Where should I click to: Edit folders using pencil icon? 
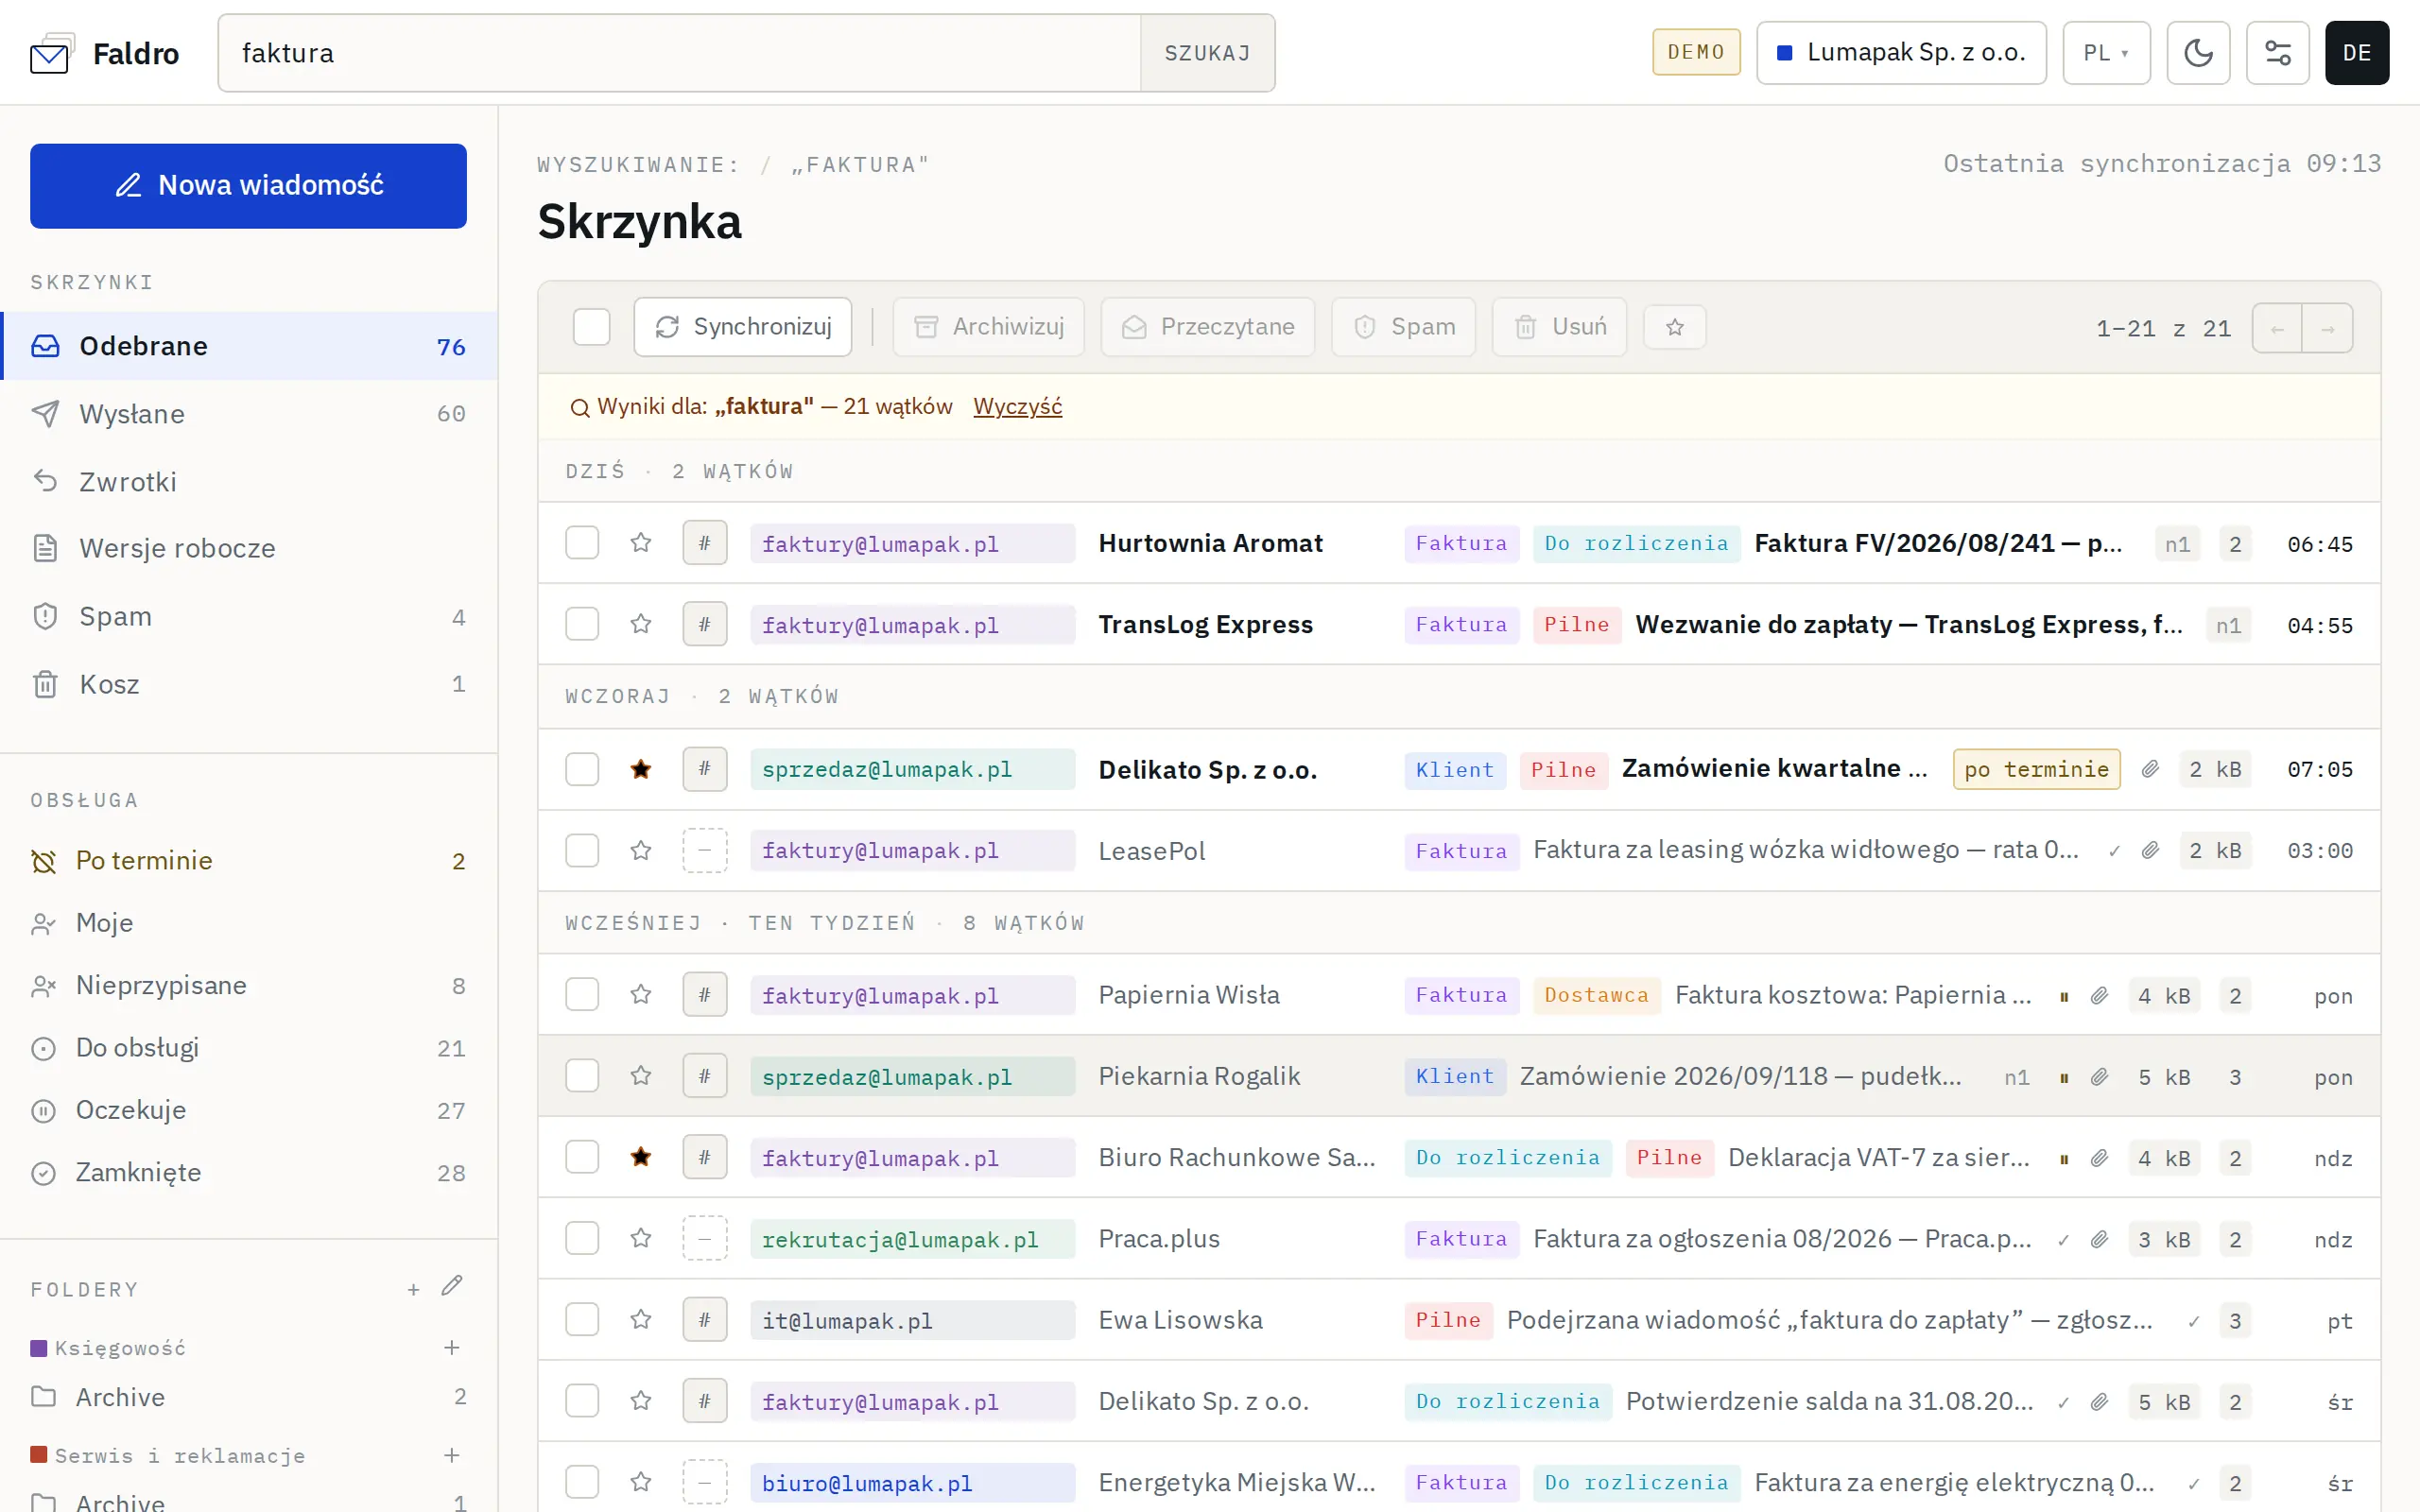click(452, 1286)
